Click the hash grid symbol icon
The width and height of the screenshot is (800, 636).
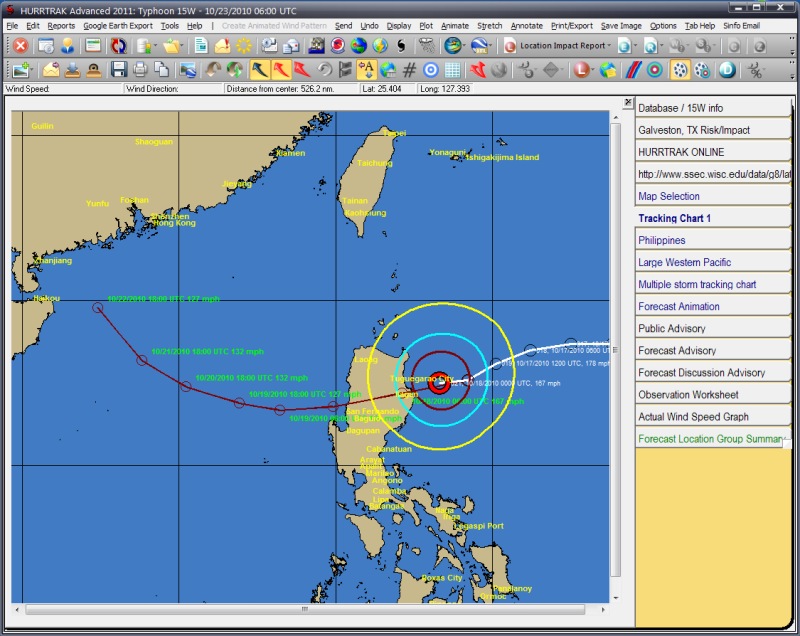coord(409,70)
